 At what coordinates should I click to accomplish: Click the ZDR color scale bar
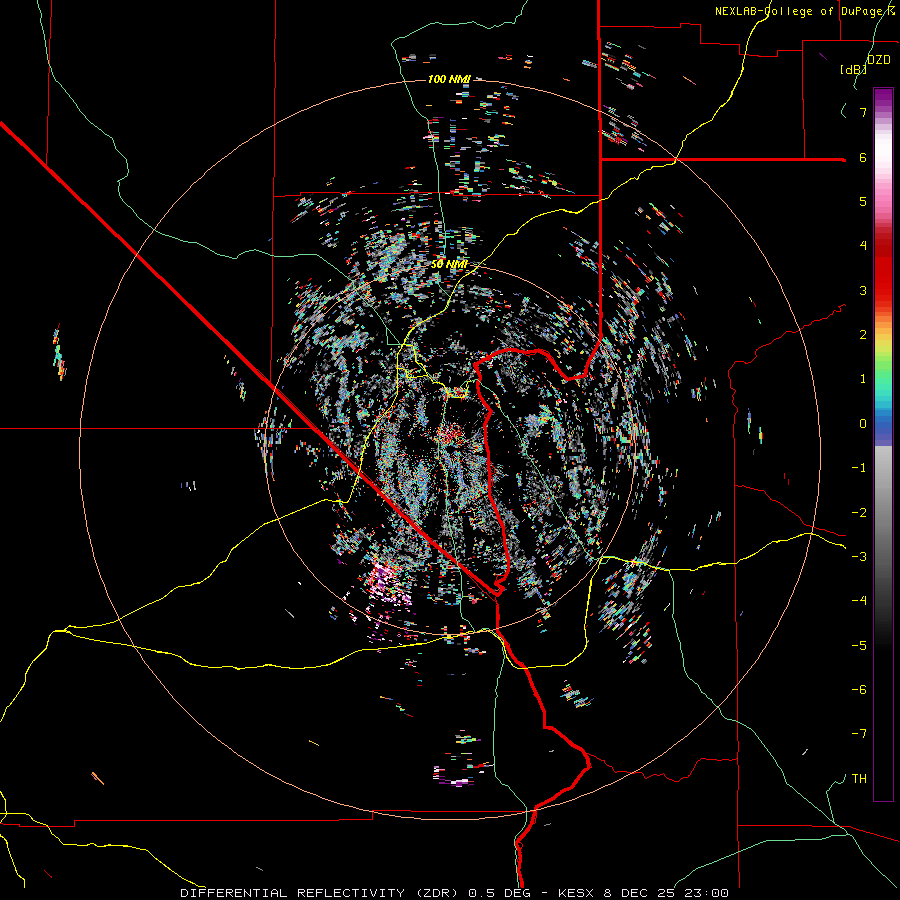pyautogui.click(x=883, y=444)
